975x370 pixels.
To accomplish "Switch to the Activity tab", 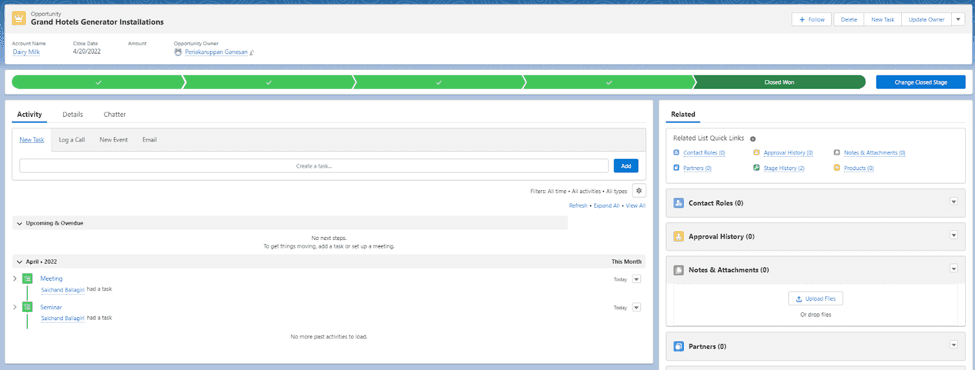I will [x=29, y=114].
